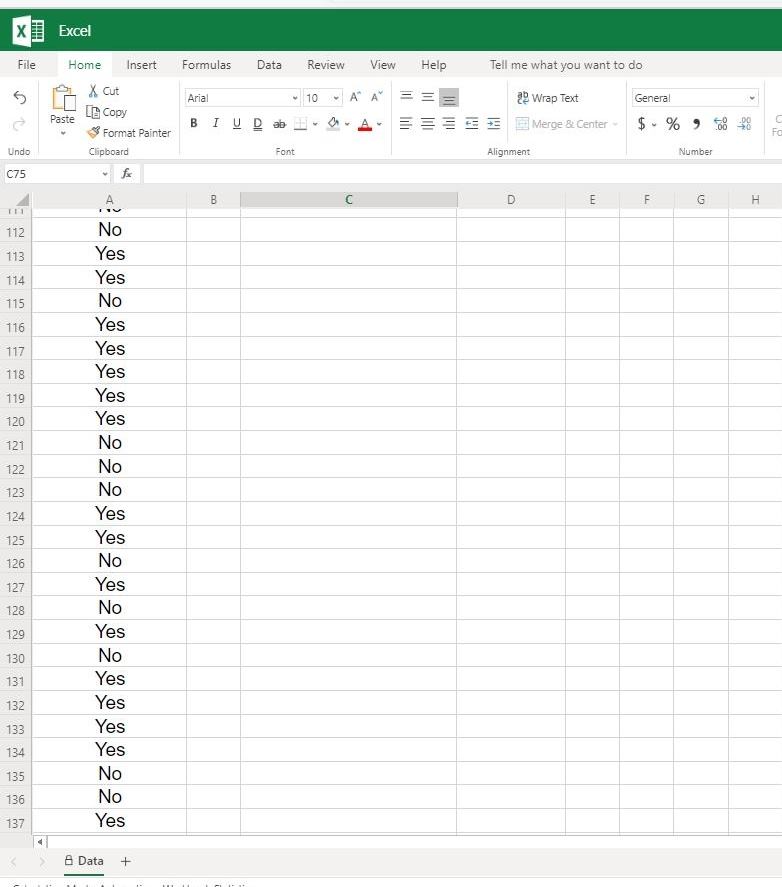Open the Help tab

434,65
